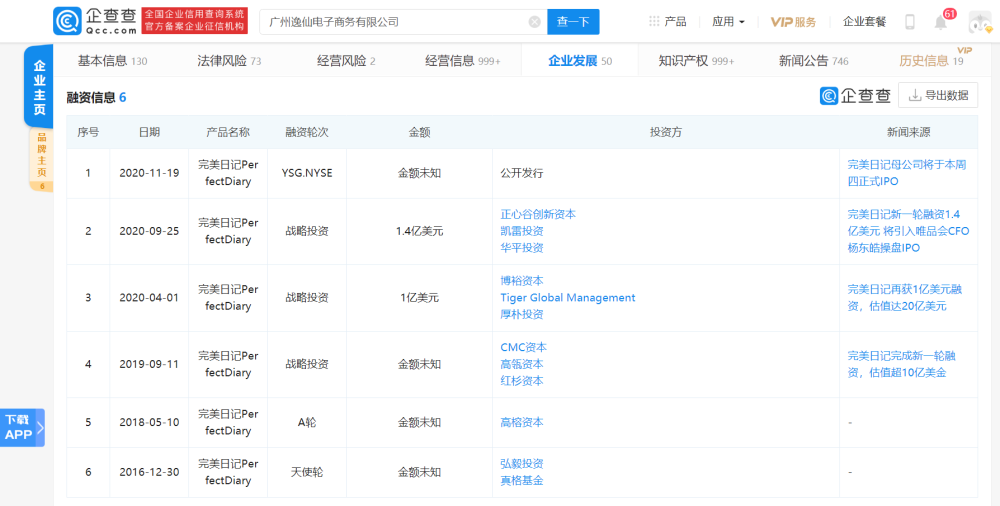Image resolution: width=1000 pixels, height=506 pixels.
Task: Click the 产品 menu label
Action: (x=675, y=22)
